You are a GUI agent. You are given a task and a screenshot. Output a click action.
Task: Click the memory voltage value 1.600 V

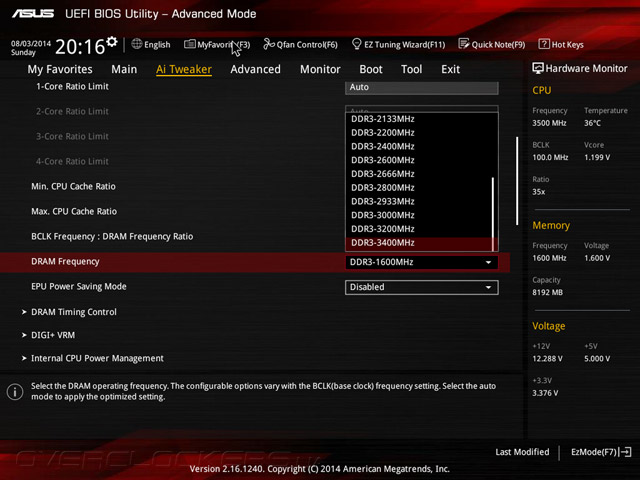point(597,258)
